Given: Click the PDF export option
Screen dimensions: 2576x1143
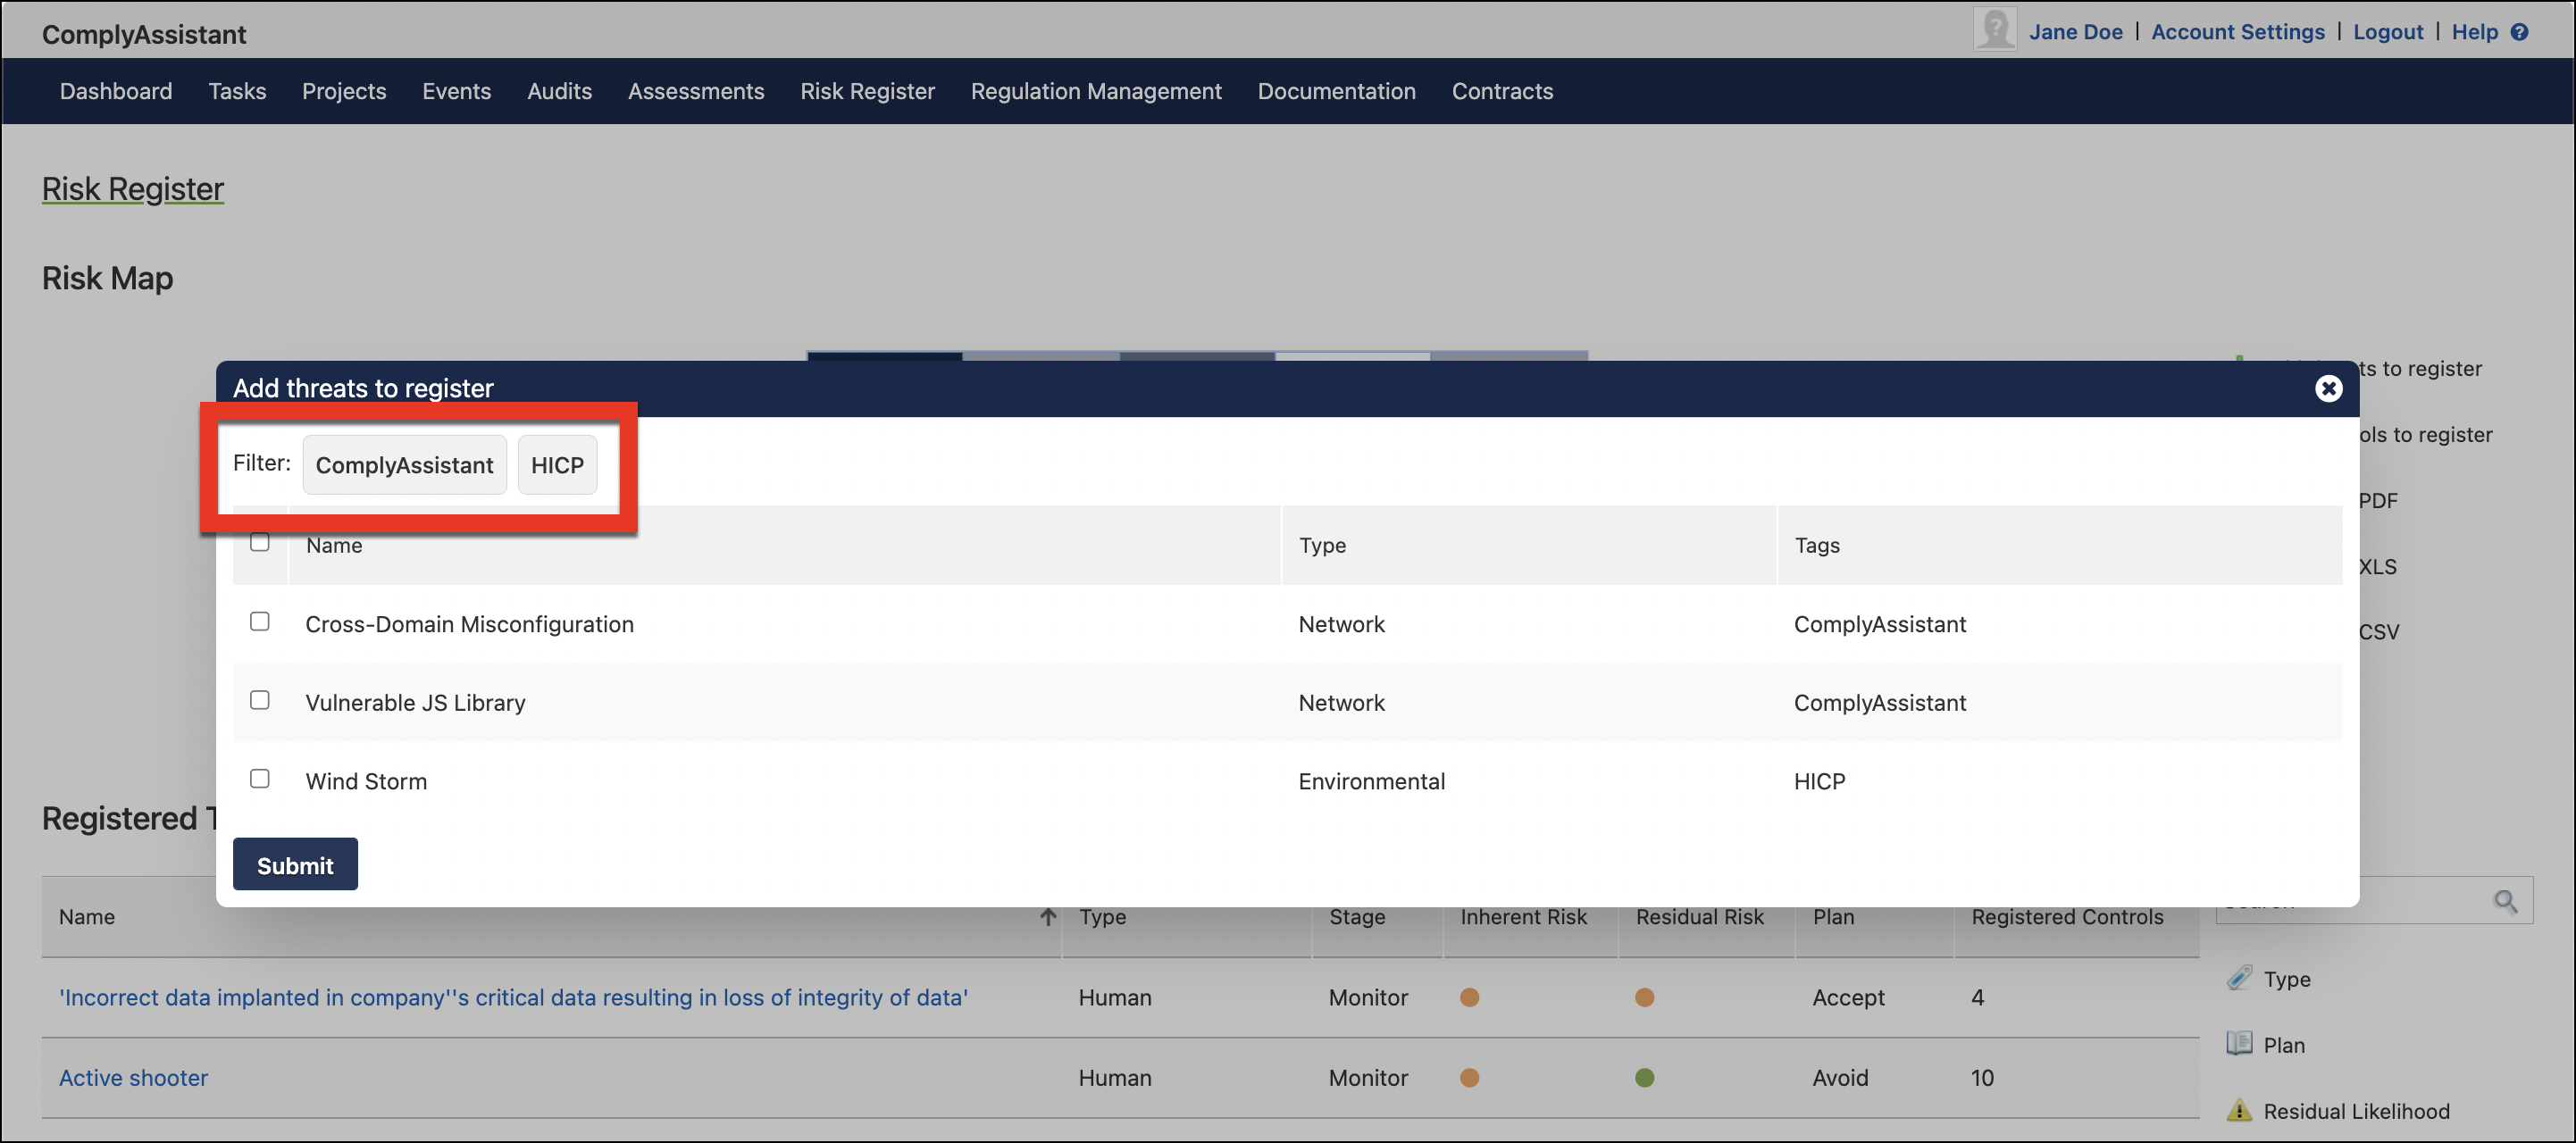Looking at the screenshot, I should 2378,500.
